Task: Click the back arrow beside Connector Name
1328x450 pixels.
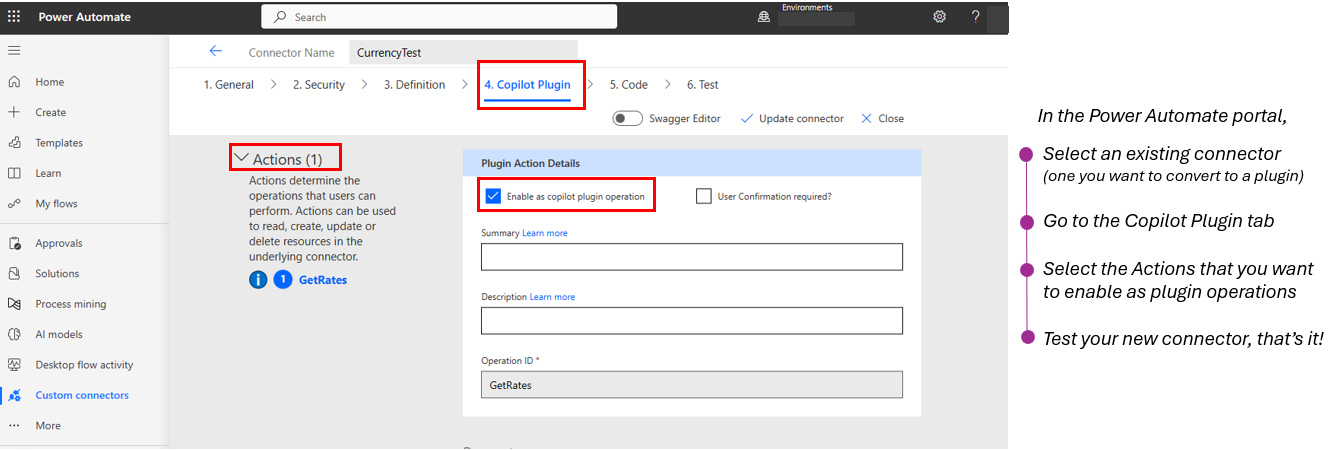Action: click(x=215, y=52)
